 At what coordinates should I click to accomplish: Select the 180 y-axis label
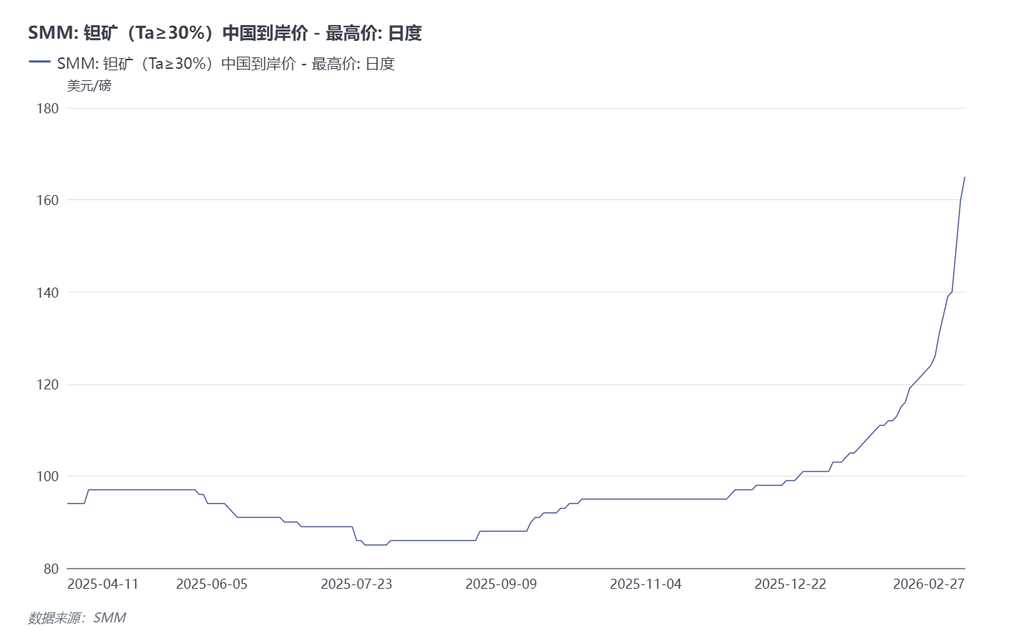pos(48,108)
